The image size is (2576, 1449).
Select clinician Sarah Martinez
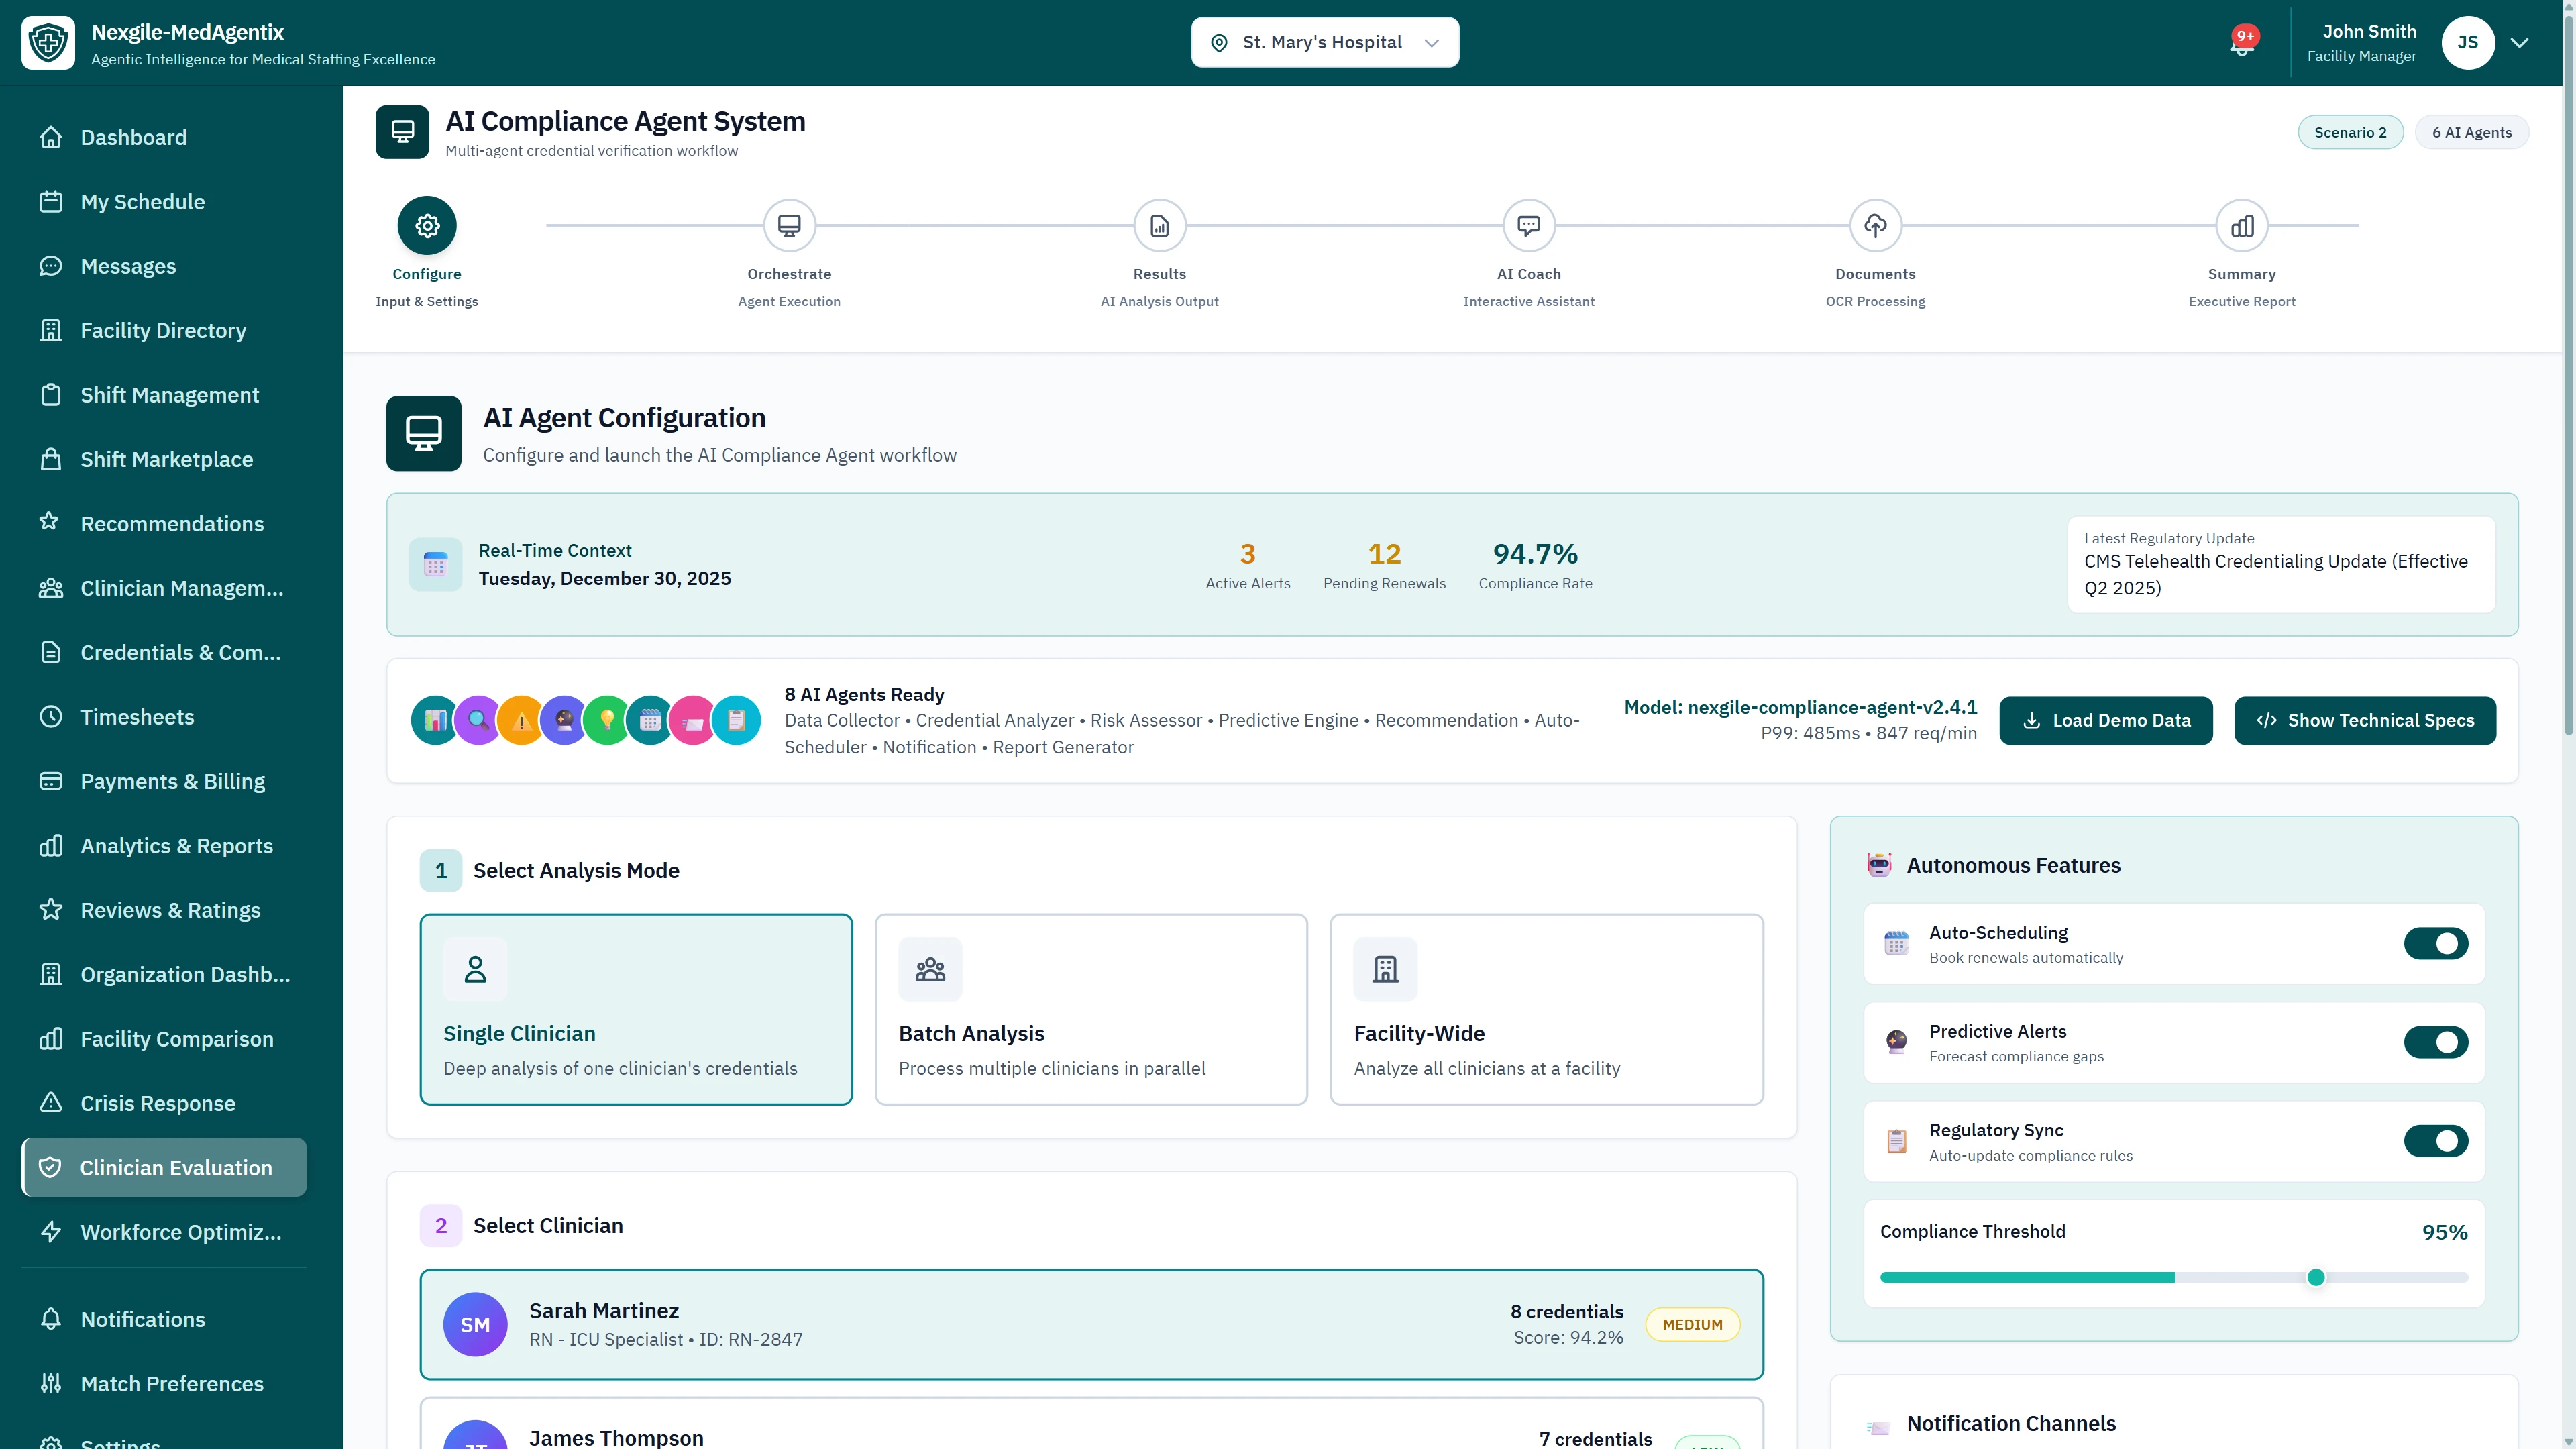tap(1092, 1323)
